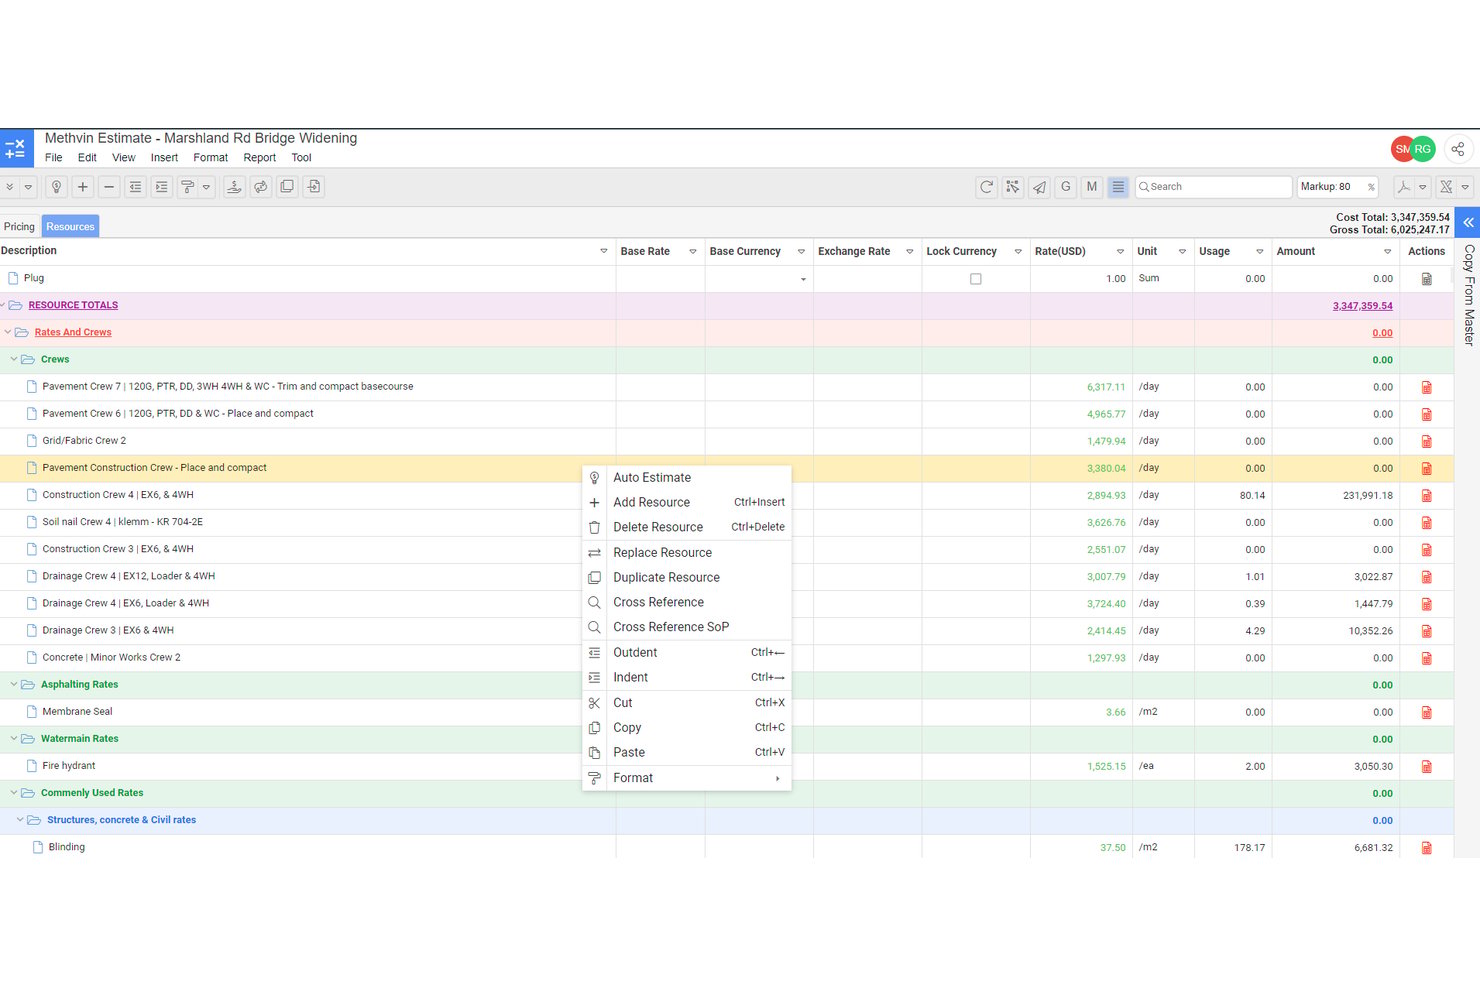Click the Outdent toolbar icon
Screen dimensions: 1480x987
135,187
